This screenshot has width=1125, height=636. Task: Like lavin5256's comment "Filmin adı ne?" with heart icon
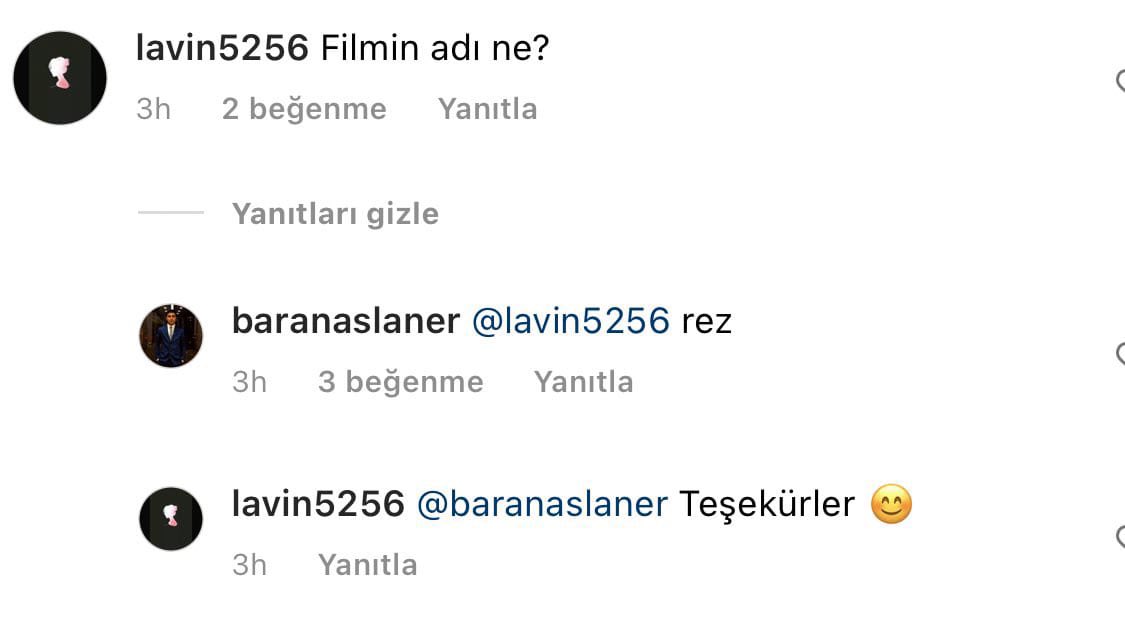[1121, 80]
